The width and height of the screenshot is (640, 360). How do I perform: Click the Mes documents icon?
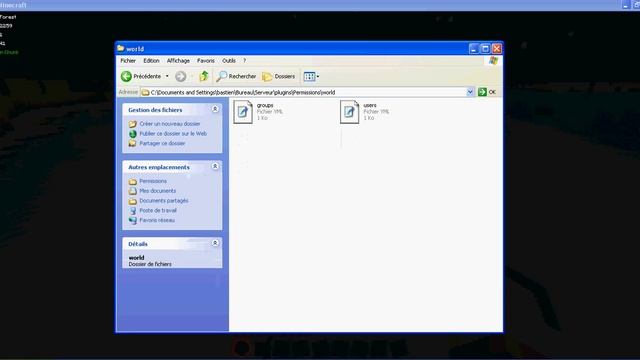(x=133, y=191)
